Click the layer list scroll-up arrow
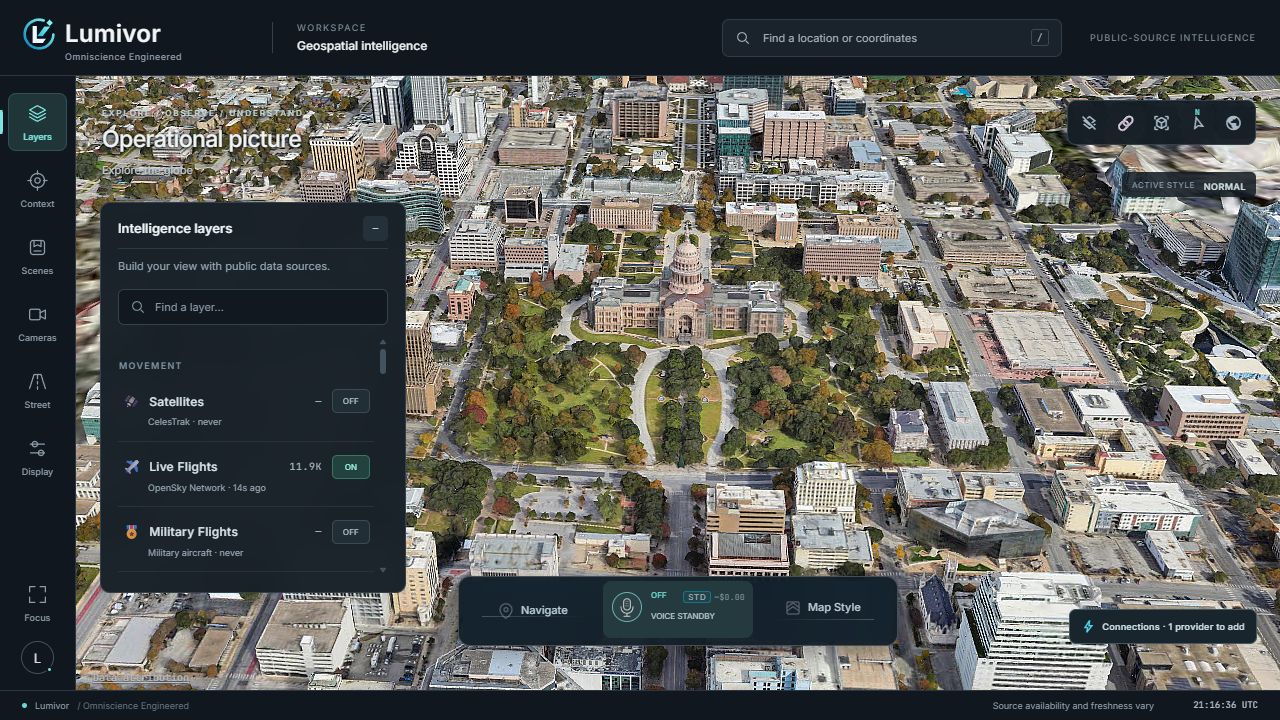This screenshot has width=1280, height=720. point(383,343)
